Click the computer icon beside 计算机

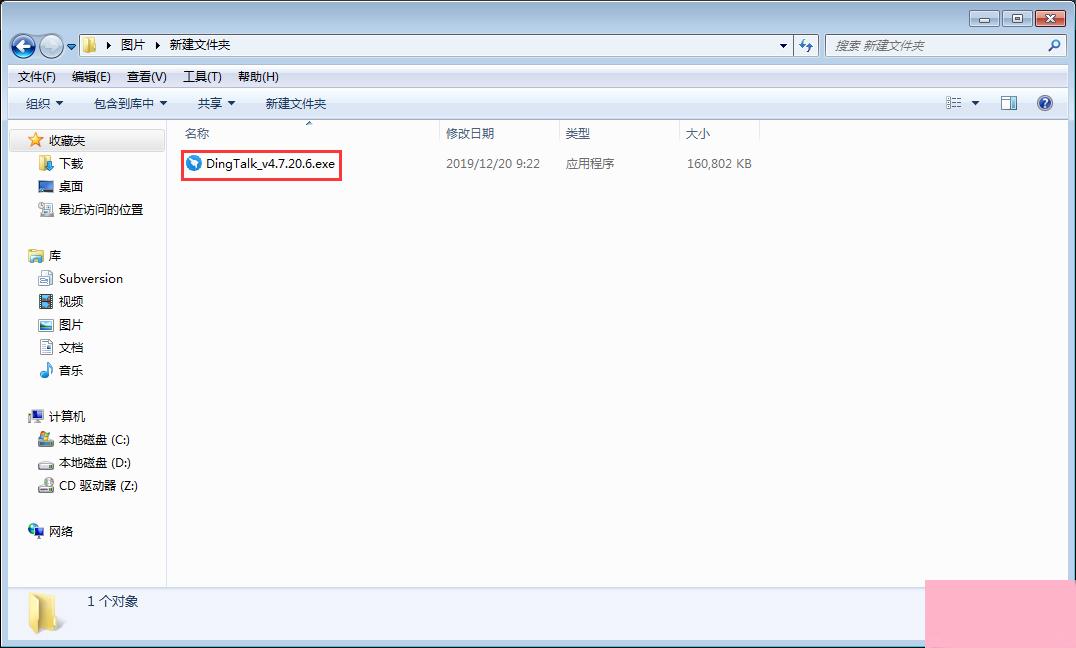(x=36, y=417)
